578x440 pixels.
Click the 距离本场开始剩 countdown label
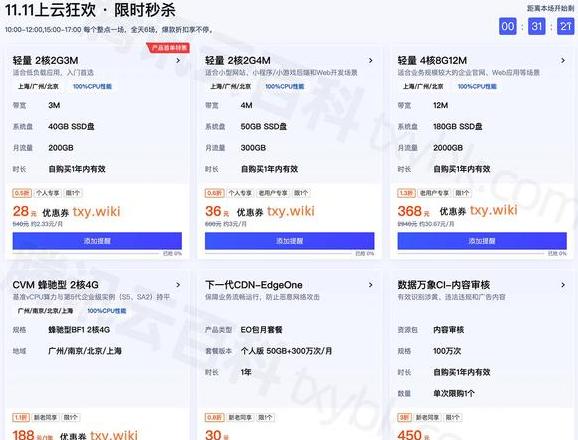pyautogui.click(x=550, y=8)
